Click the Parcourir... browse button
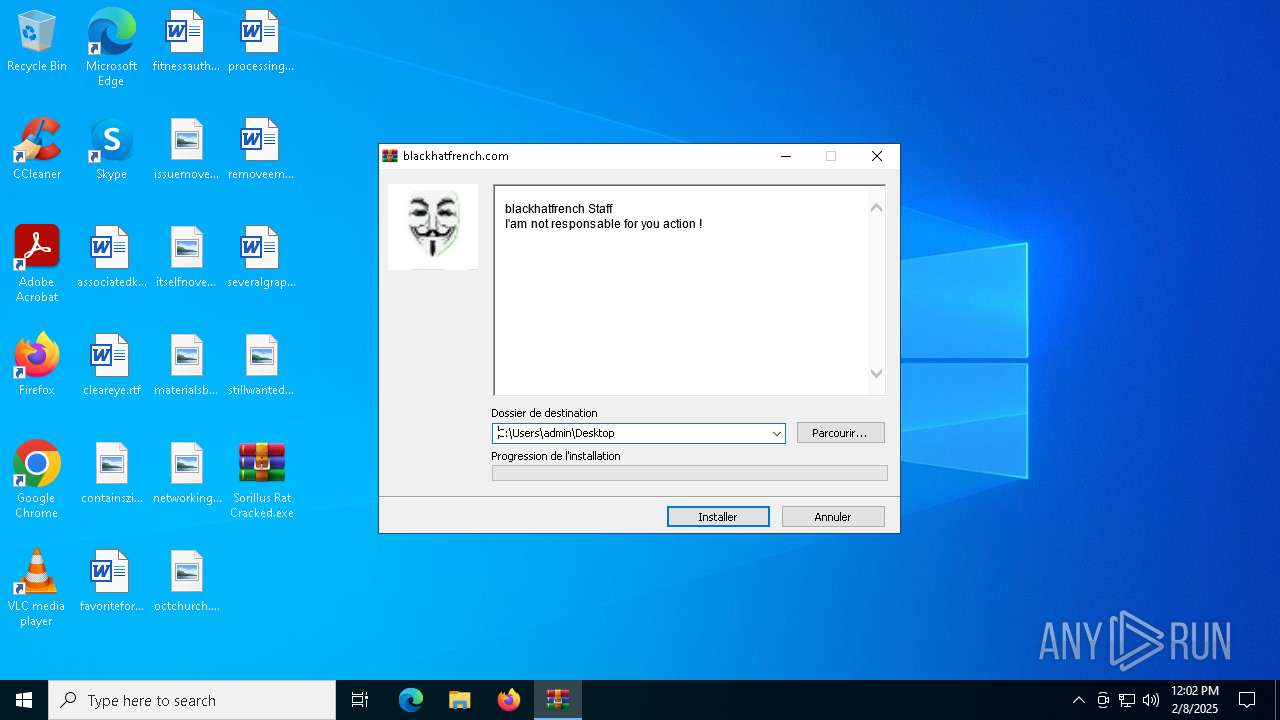1280x720 pixels. click(x=840, y=433)
